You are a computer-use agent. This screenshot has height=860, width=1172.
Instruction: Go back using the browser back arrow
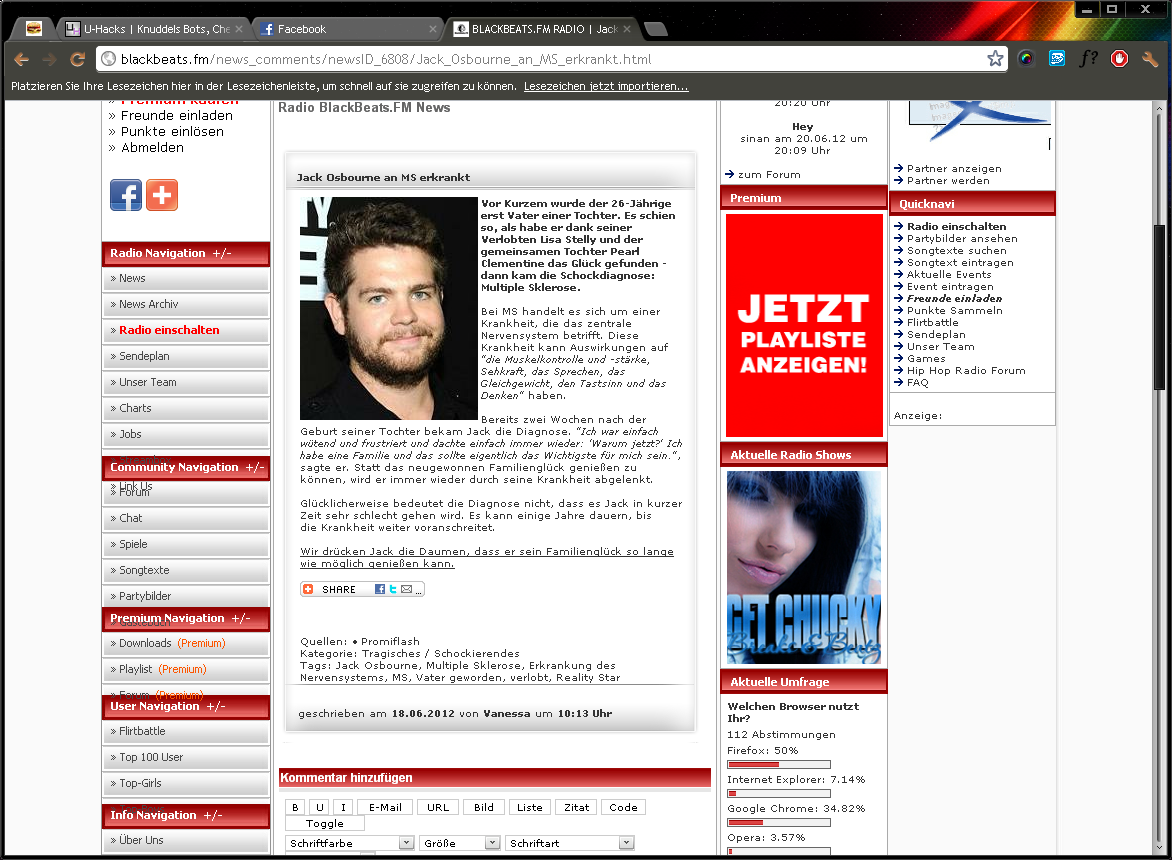[21, 59]
